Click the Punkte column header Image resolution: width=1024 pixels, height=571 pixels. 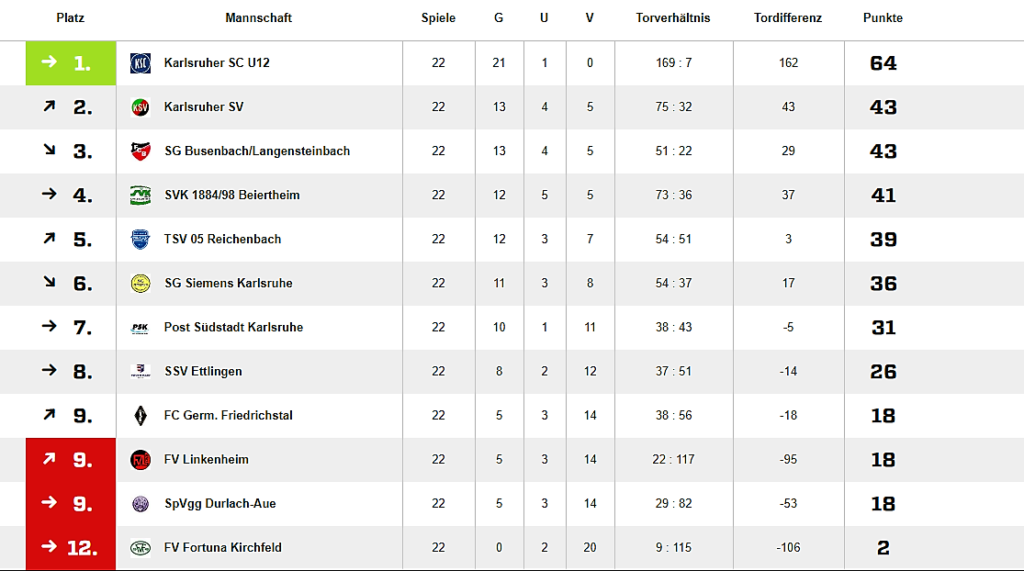tap(883, 18)
